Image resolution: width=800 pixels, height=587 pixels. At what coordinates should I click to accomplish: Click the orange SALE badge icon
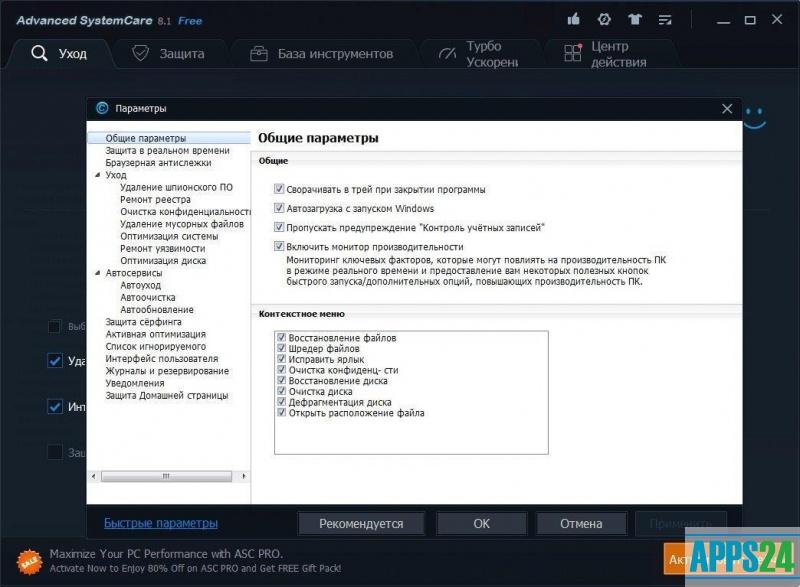29,562
